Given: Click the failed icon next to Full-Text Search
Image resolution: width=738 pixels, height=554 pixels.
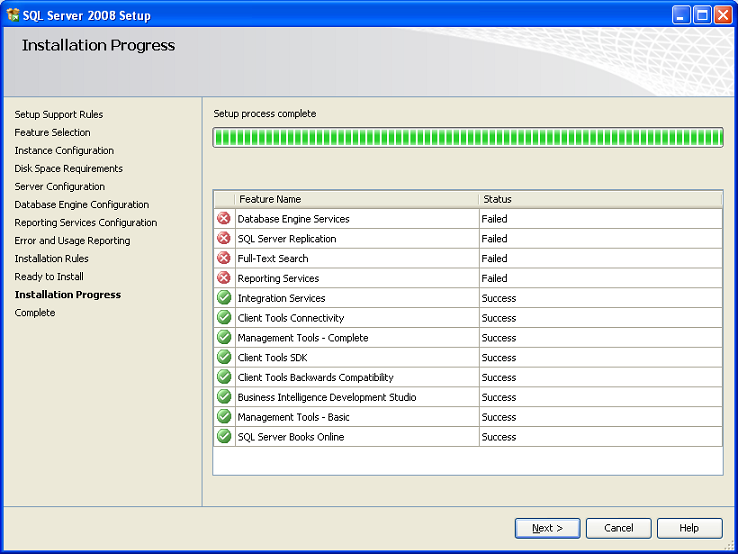Looking at the screenshot, I should pos(224,258).
